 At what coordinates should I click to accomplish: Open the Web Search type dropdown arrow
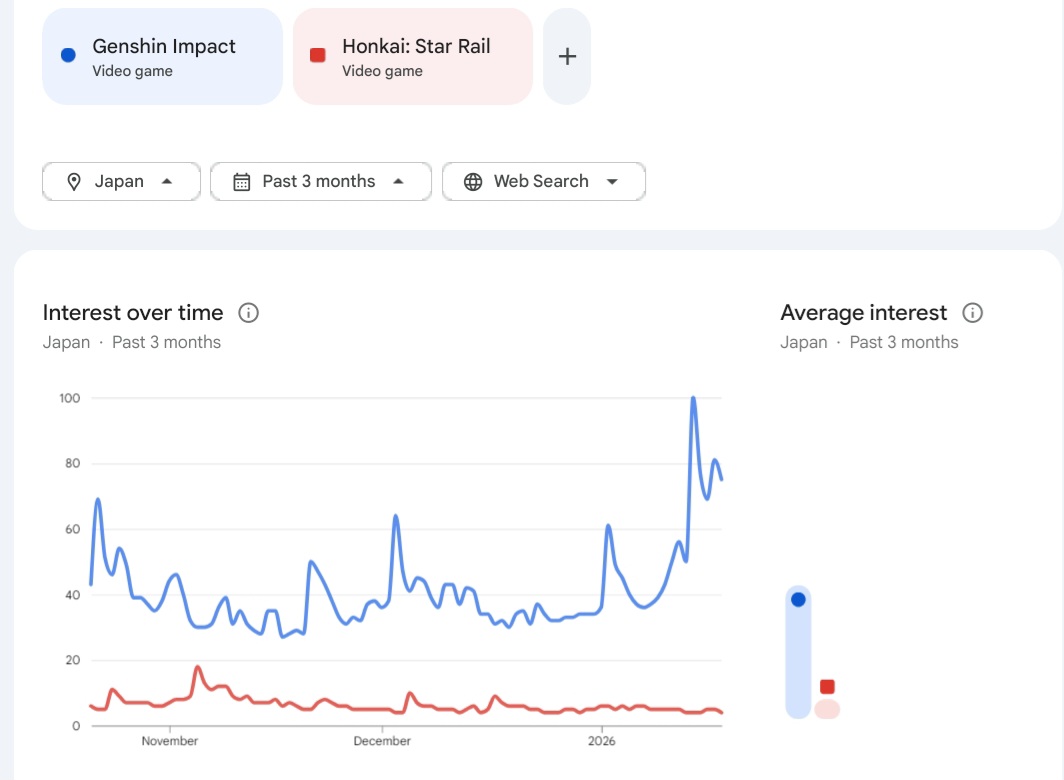click(612, 181)
